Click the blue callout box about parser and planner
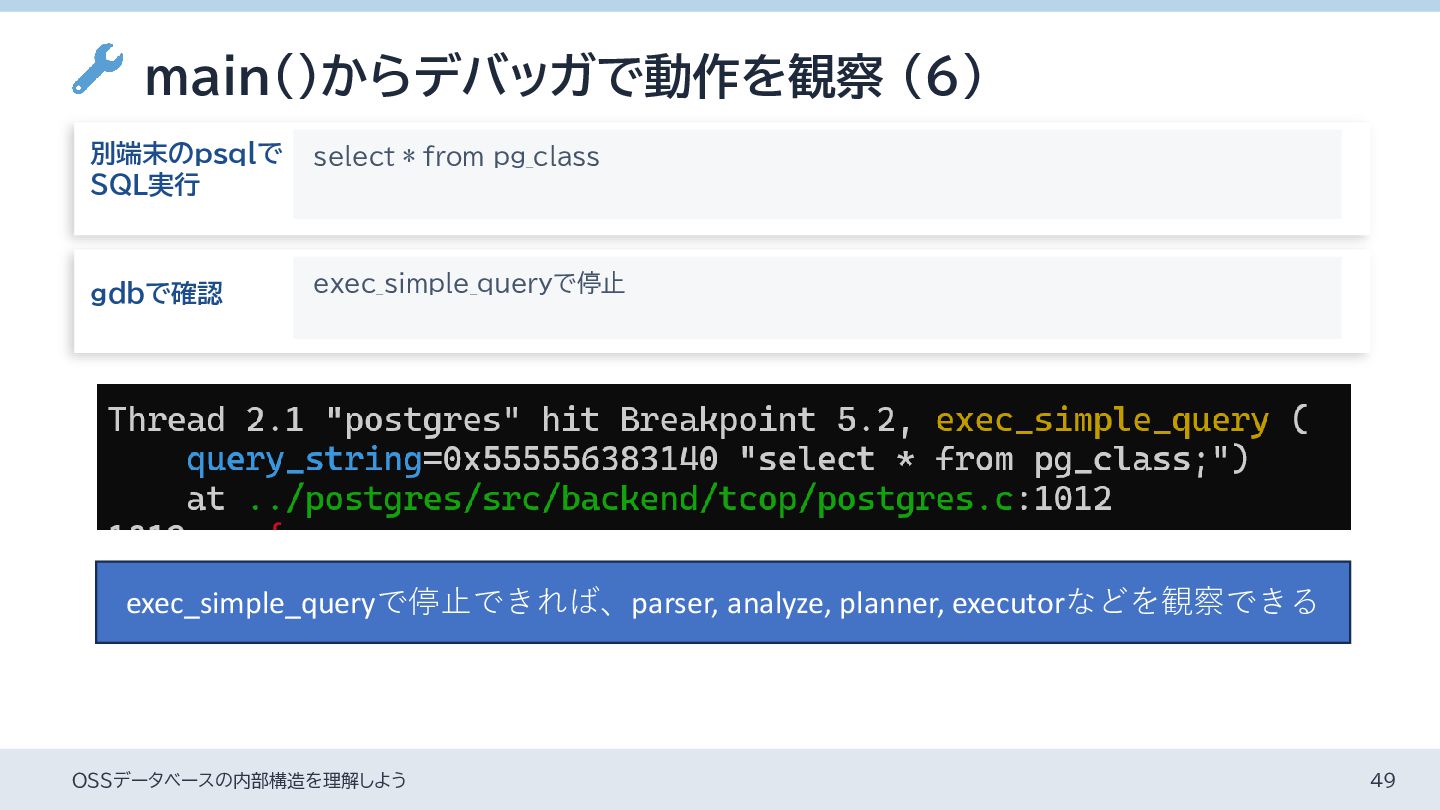This screenshot has height=810, width=1440. click(722, 602)
